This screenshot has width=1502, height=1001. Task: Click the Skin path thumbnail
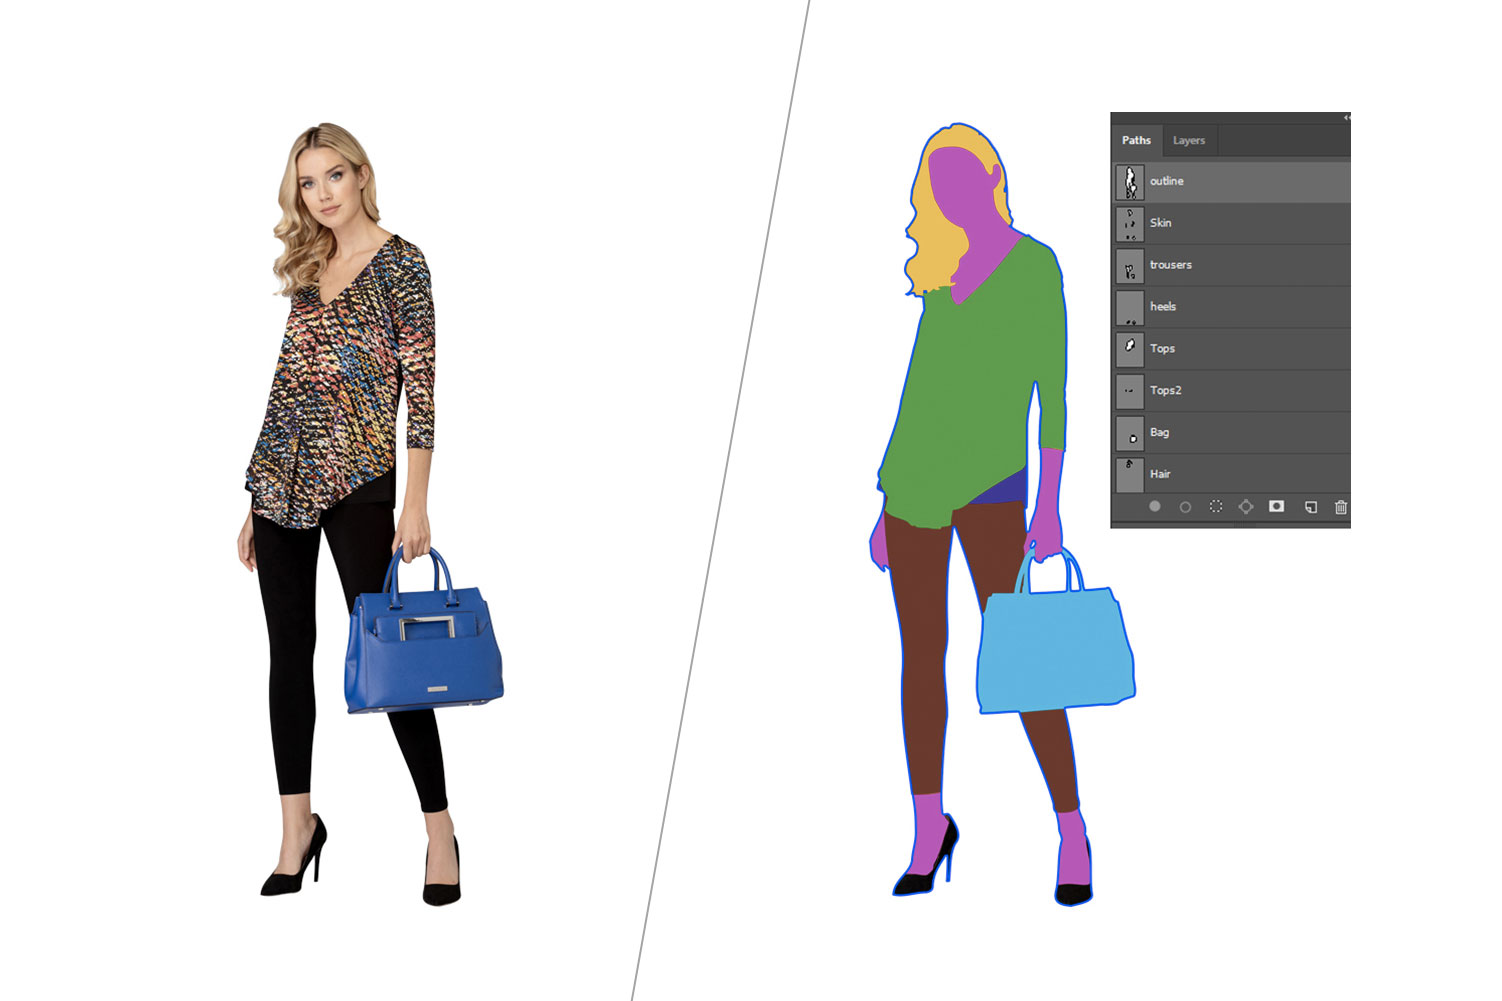[1130, 224]
